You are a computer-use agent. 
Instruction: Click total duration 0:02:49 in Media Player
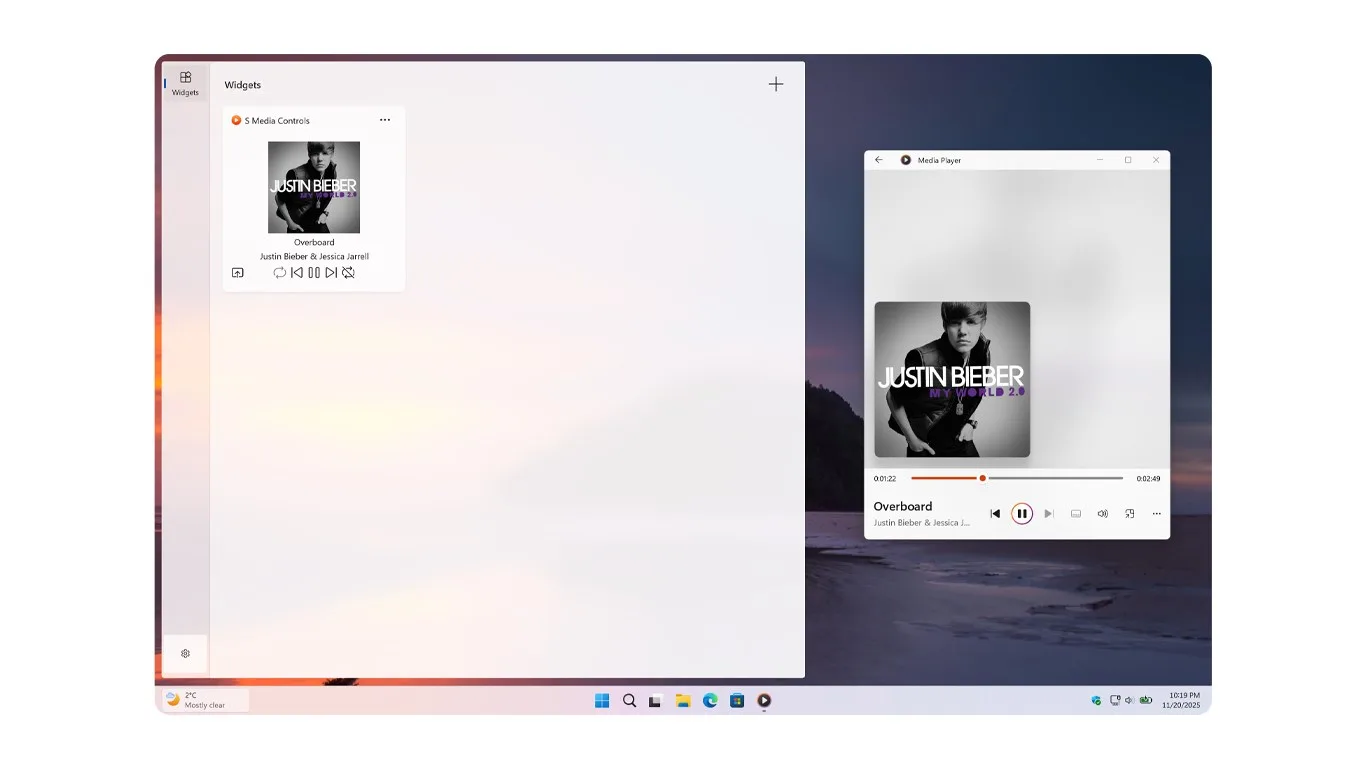point(1148,479)
